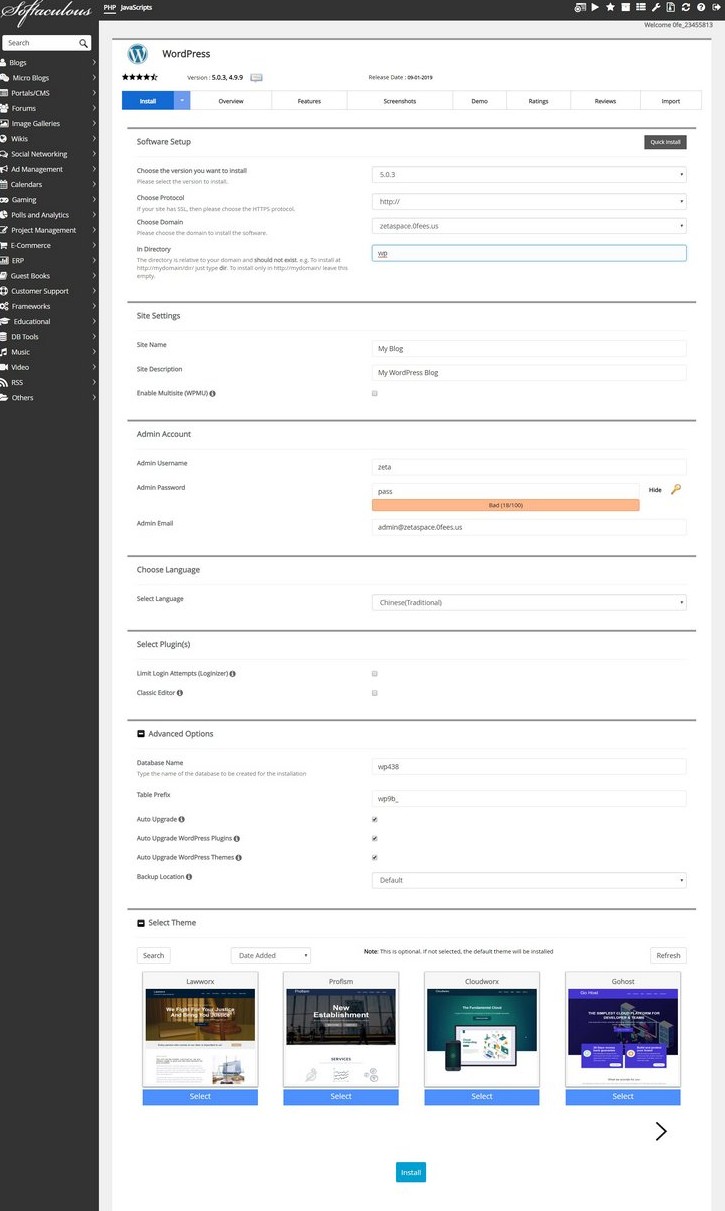Click the random password key icon
Viewport: 725px width, 1211px height.
click(676, 490)
